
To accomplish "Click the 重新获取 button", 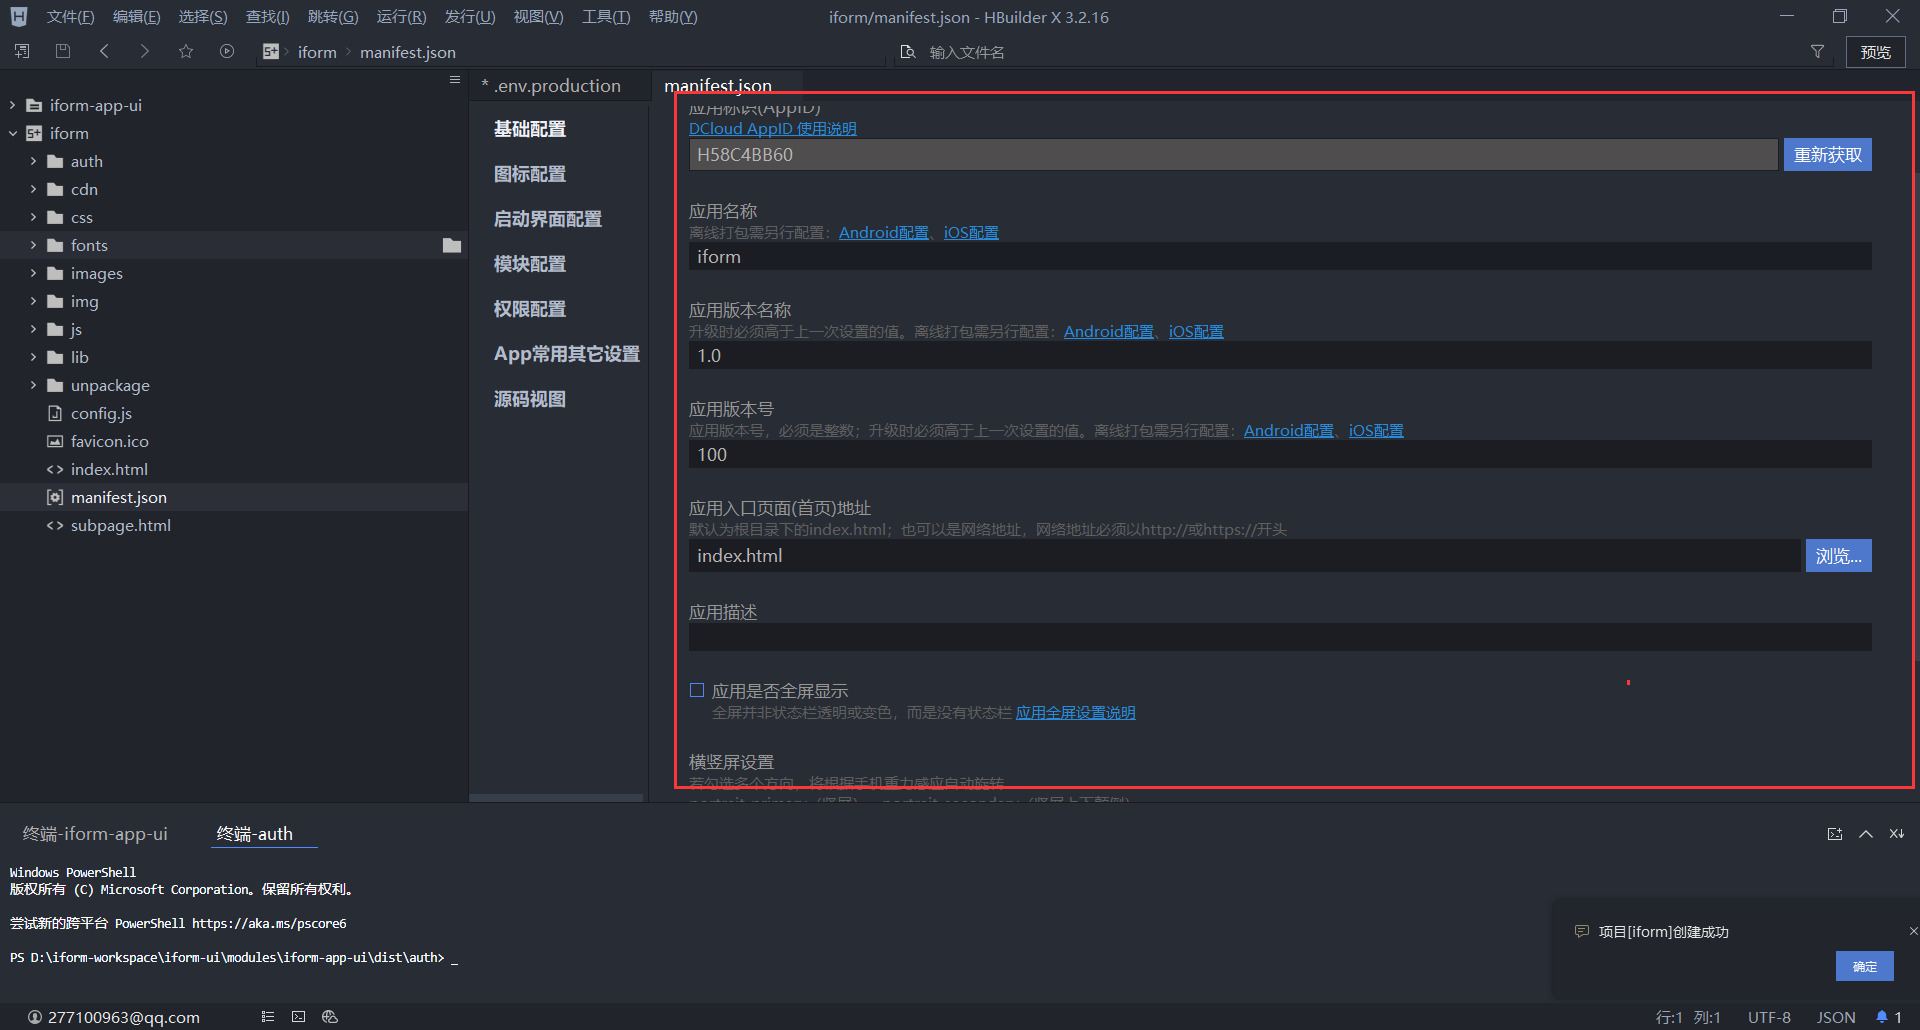I will pyautogui.click(x=1827, y=155).
